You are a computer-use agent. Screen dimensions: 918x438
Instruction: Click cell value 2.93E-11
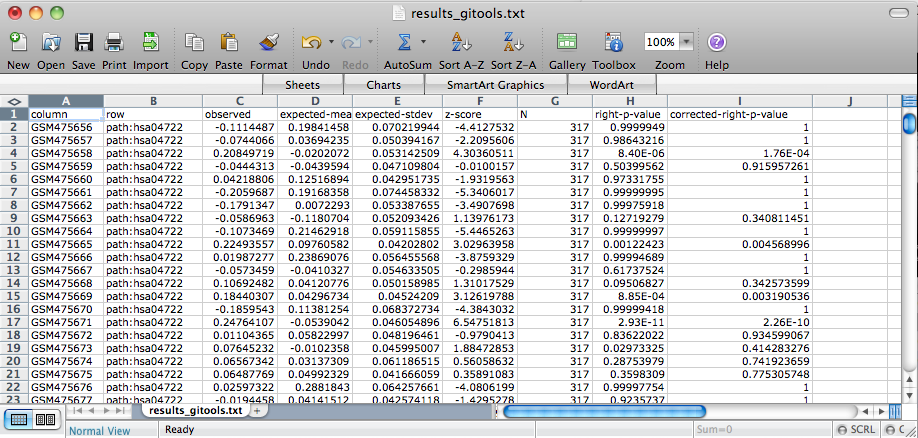pos(630,321)
